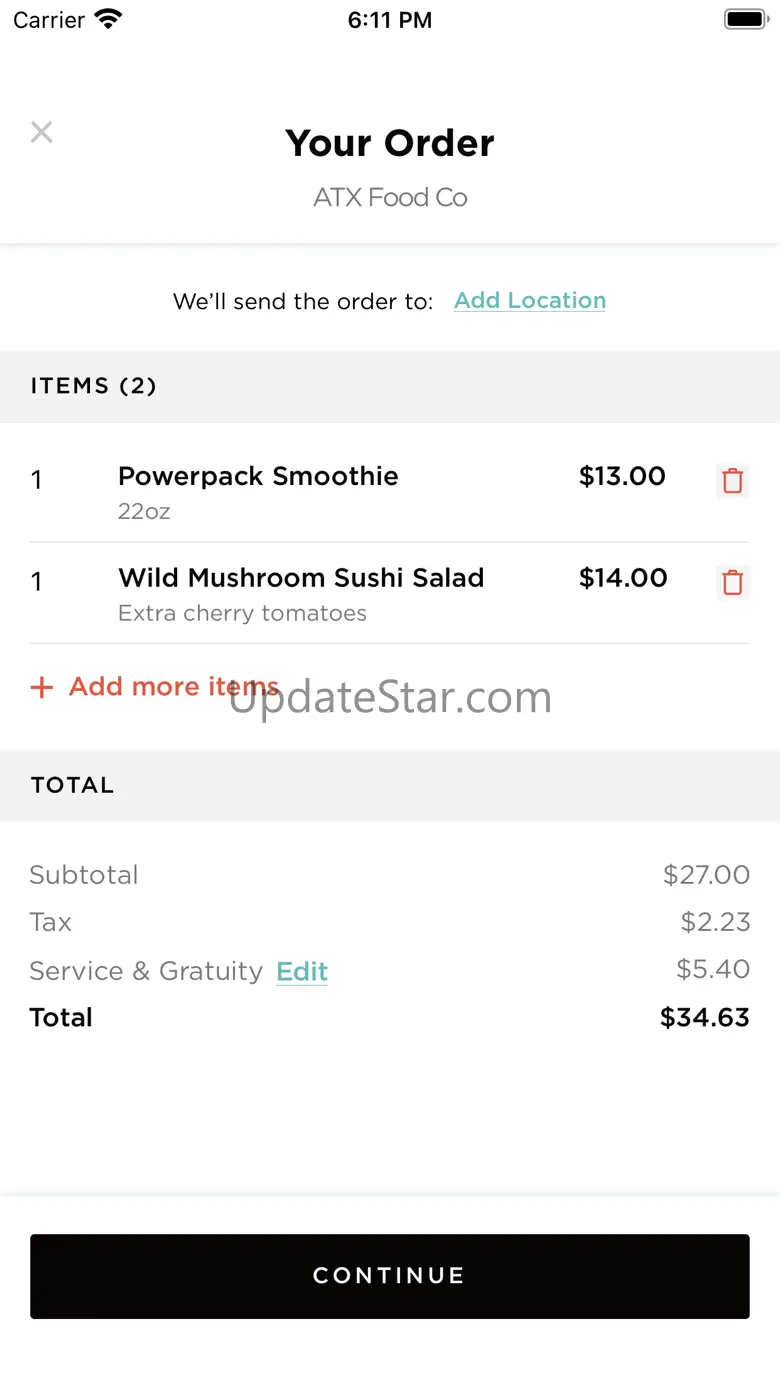780x1387 pixels.
Task: Open Add Location link
Action: click(x=529, y=301)
